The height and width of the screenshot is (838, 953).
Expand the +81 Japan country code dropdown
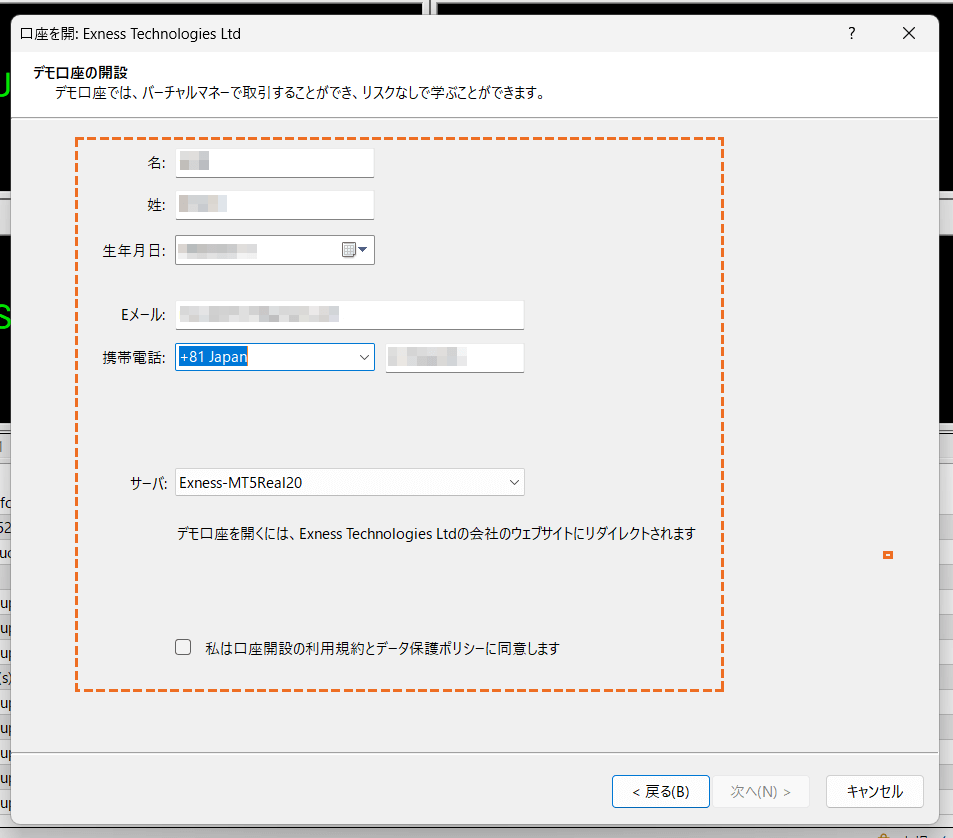(x=364, y=357)
